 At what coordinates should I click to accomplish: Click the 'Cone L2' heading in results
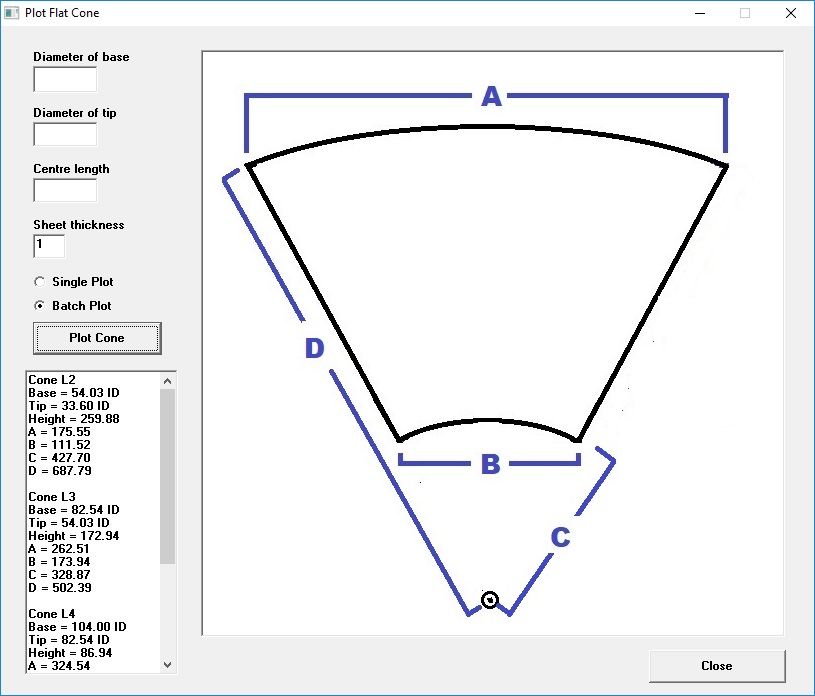point(52,380)
